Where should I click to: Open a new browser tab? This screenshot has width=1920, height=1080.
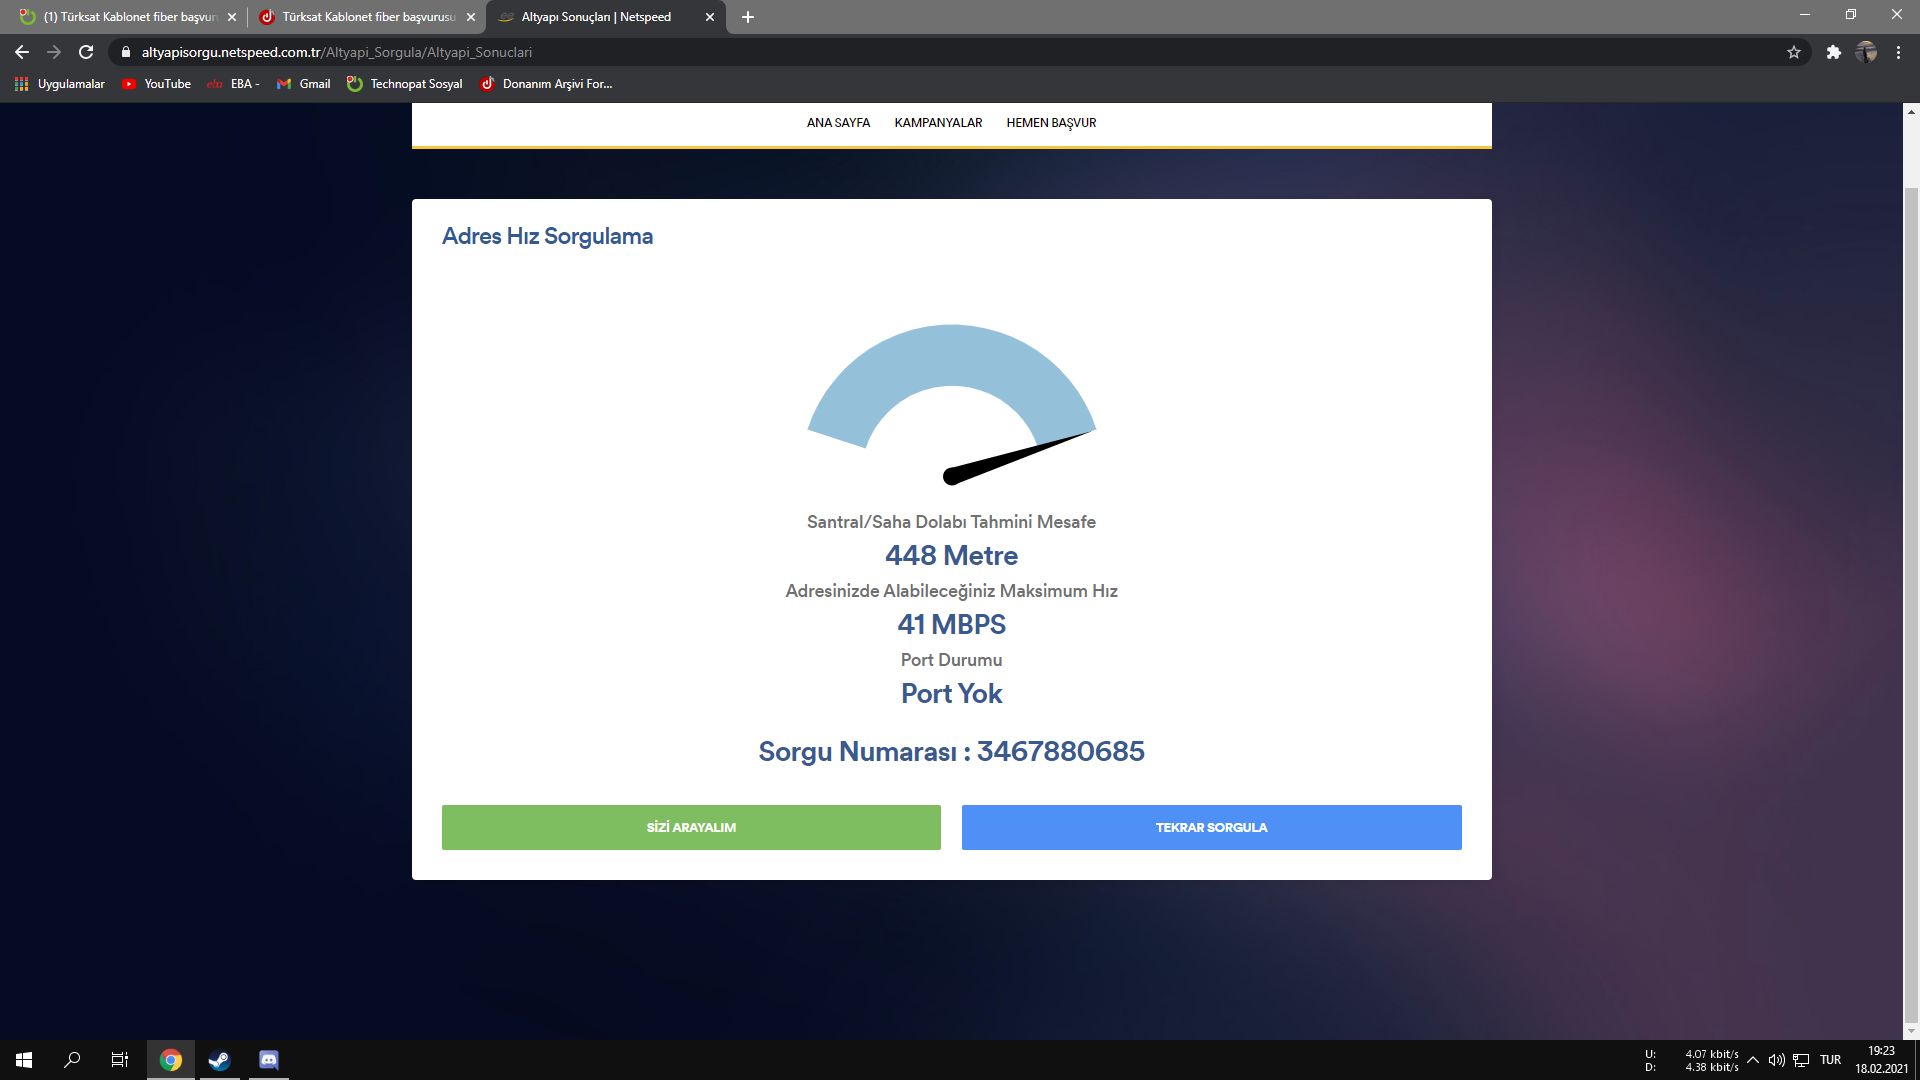[748, 17]
